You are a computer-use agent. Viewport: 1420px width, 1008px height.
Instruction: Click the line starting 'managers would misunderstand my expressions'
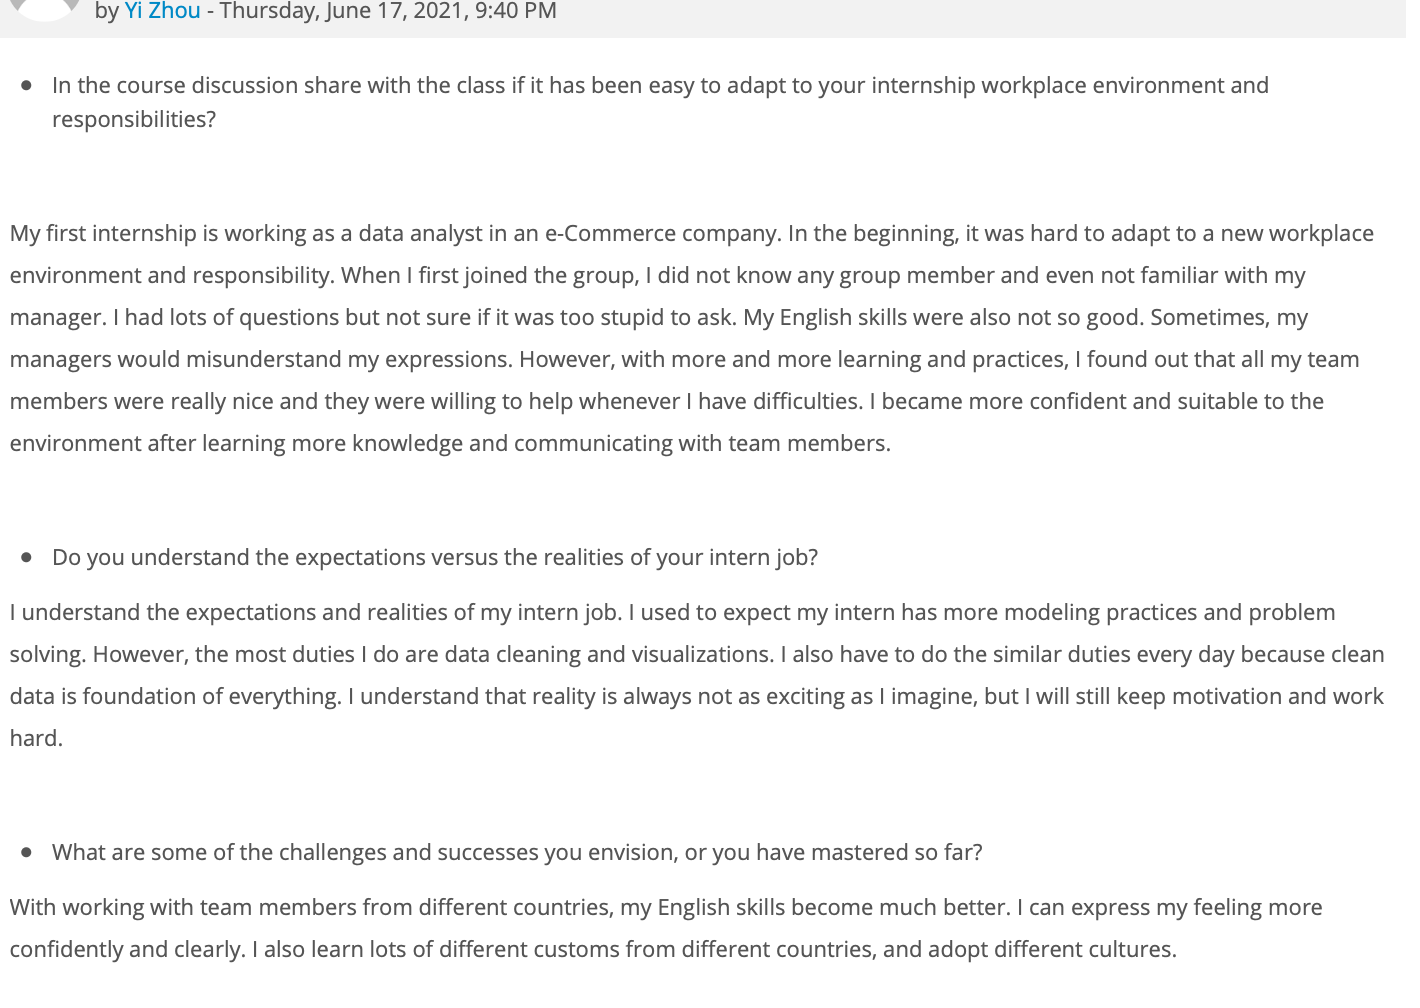685,360
